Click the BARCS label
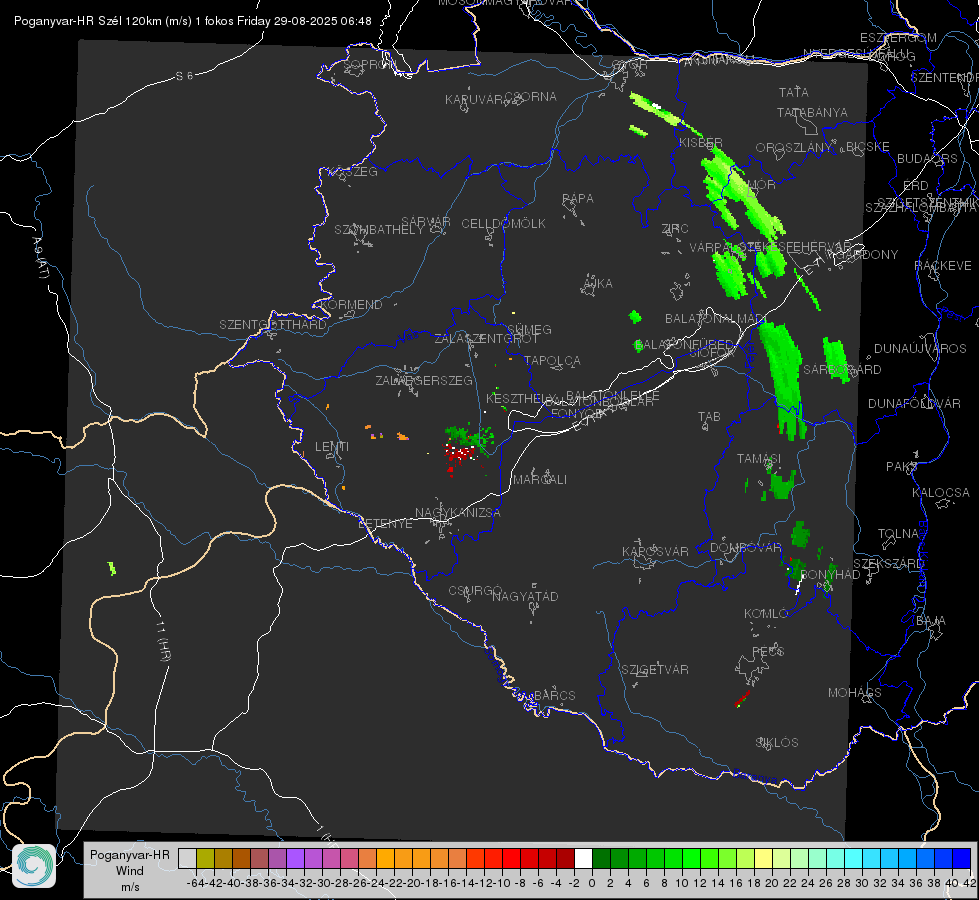 click(555, 696)
